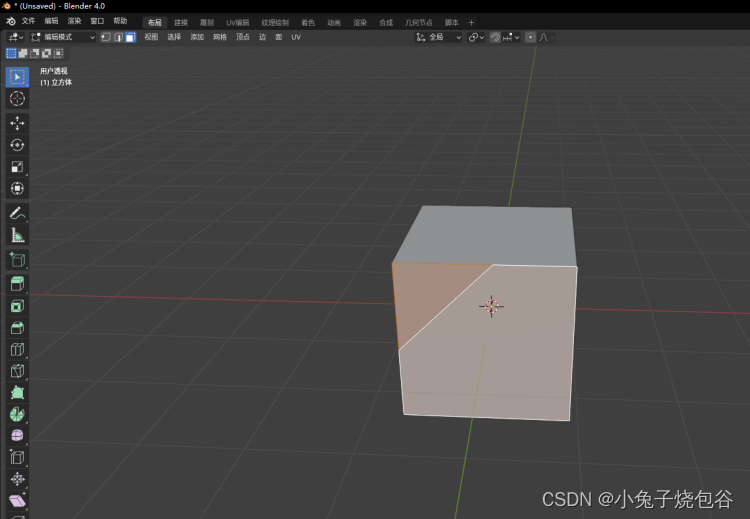Set selection mode to invert

click(46, 53)
